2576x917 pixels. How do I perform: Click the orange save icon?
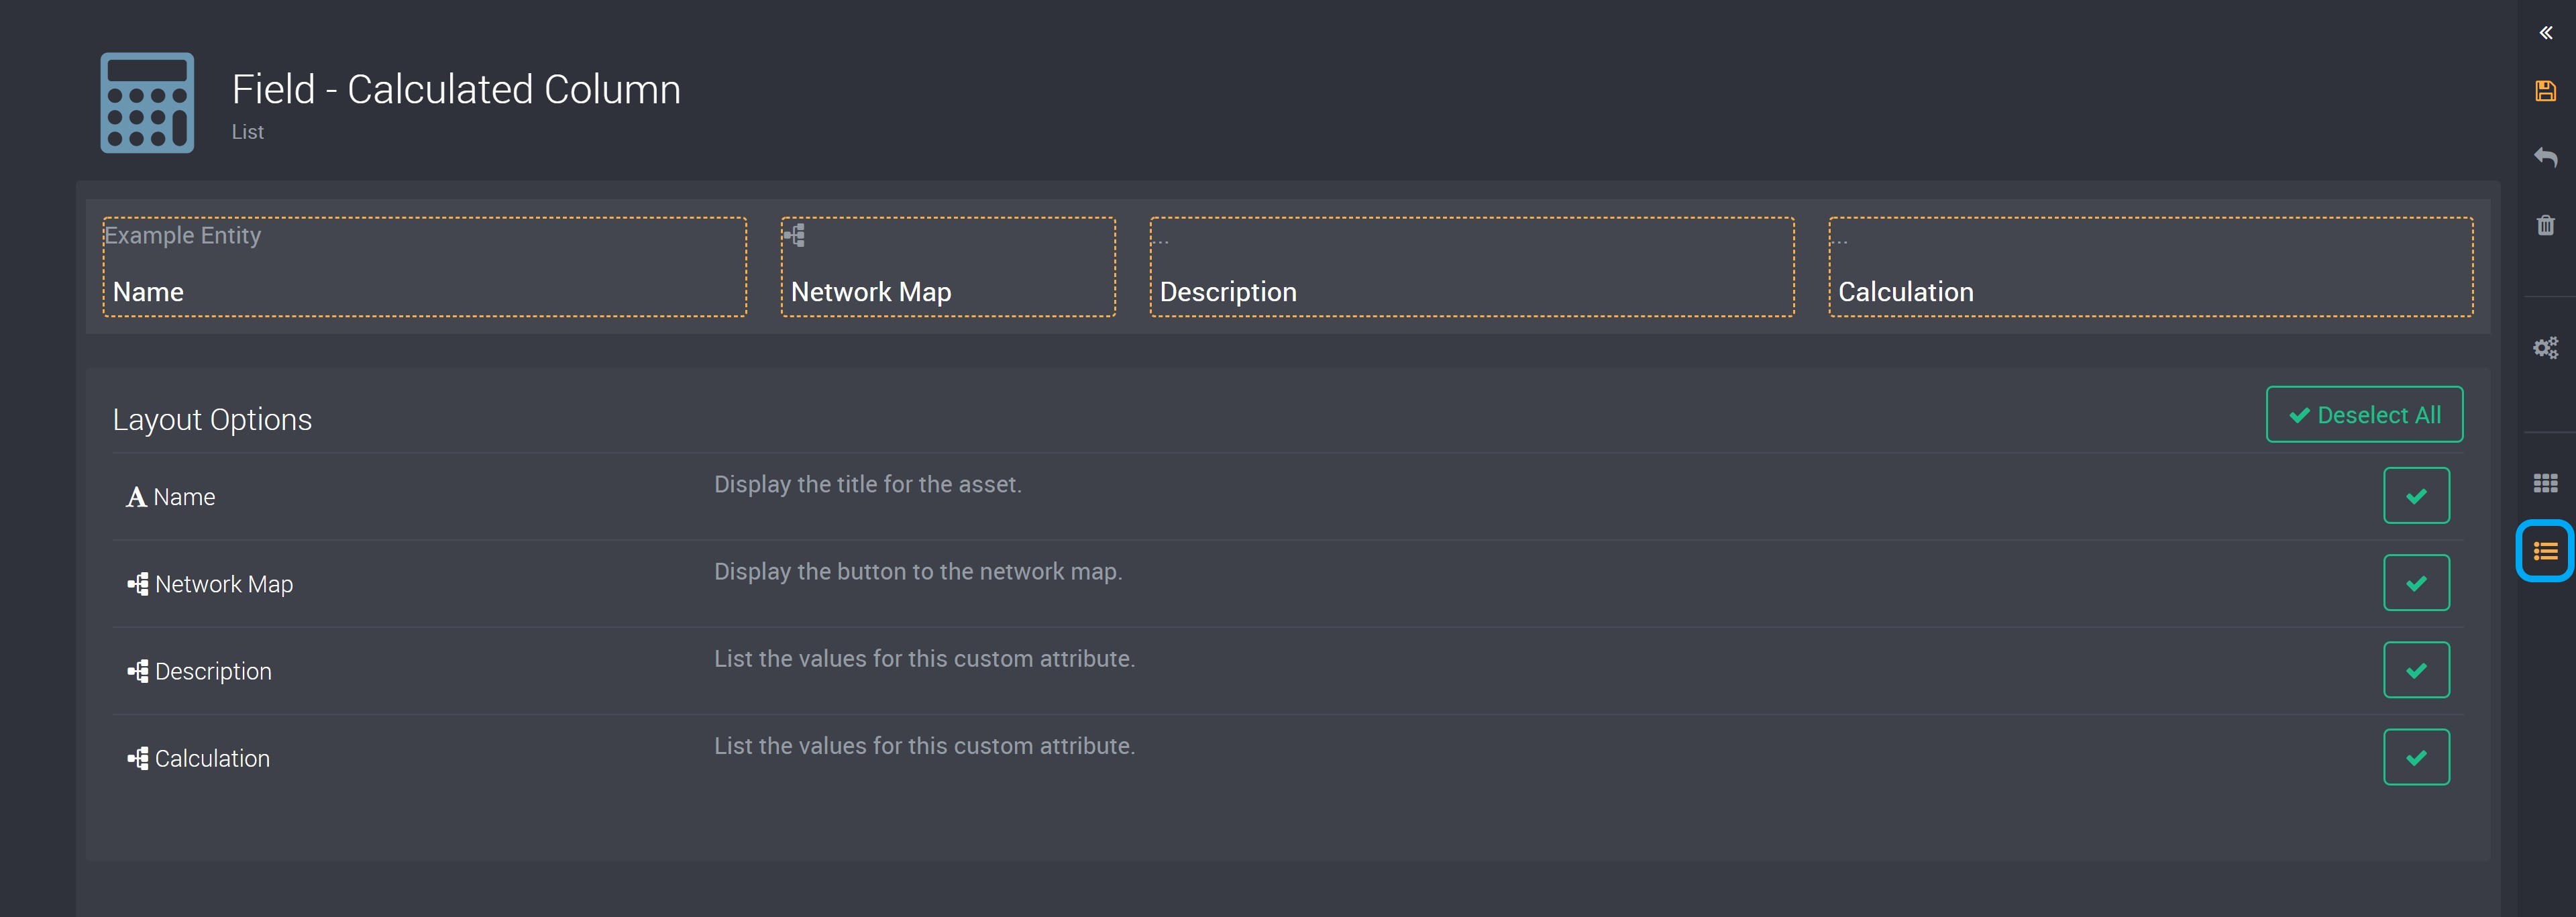click(2545, 91)
